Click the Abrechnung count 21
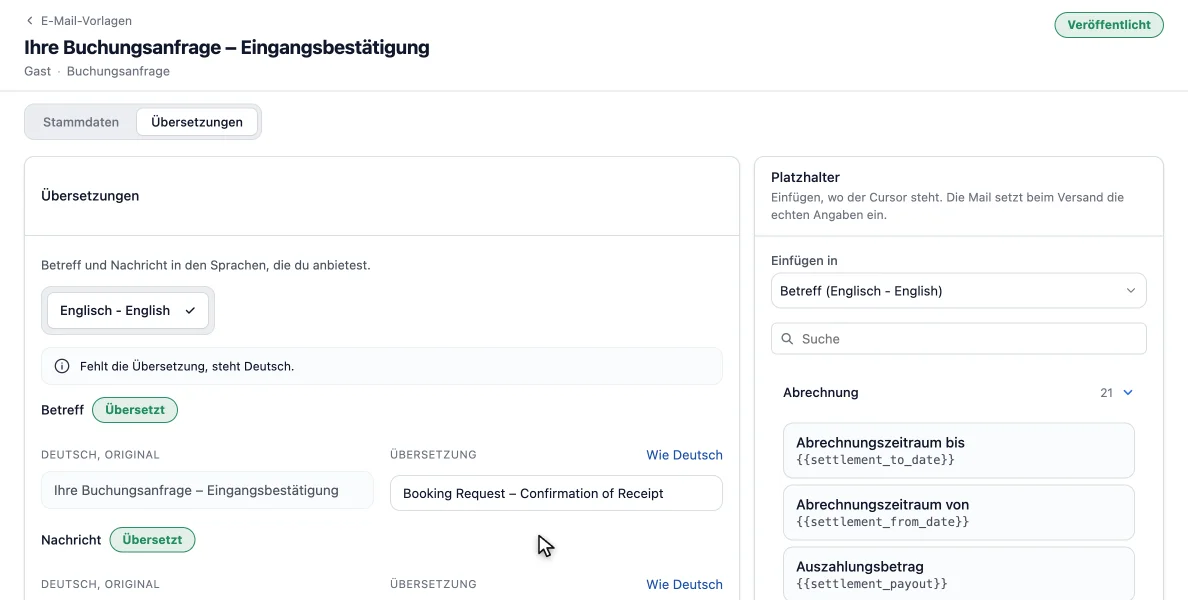The height and width of the screenshot is (600, 1188). (x=1106, y=392)
